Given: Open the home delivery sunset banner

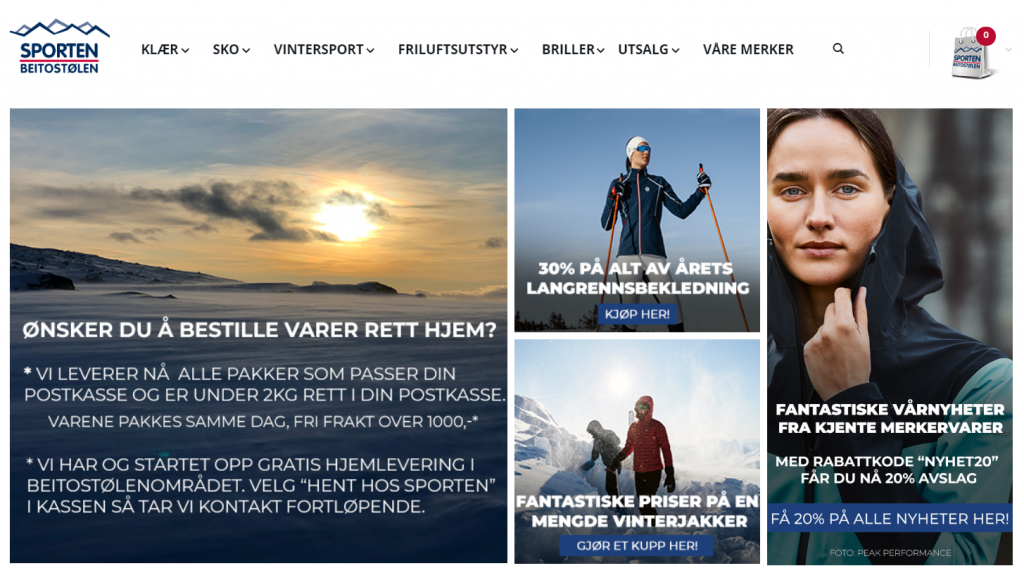Looking at the screenshot, I should (x=259, y=336).
